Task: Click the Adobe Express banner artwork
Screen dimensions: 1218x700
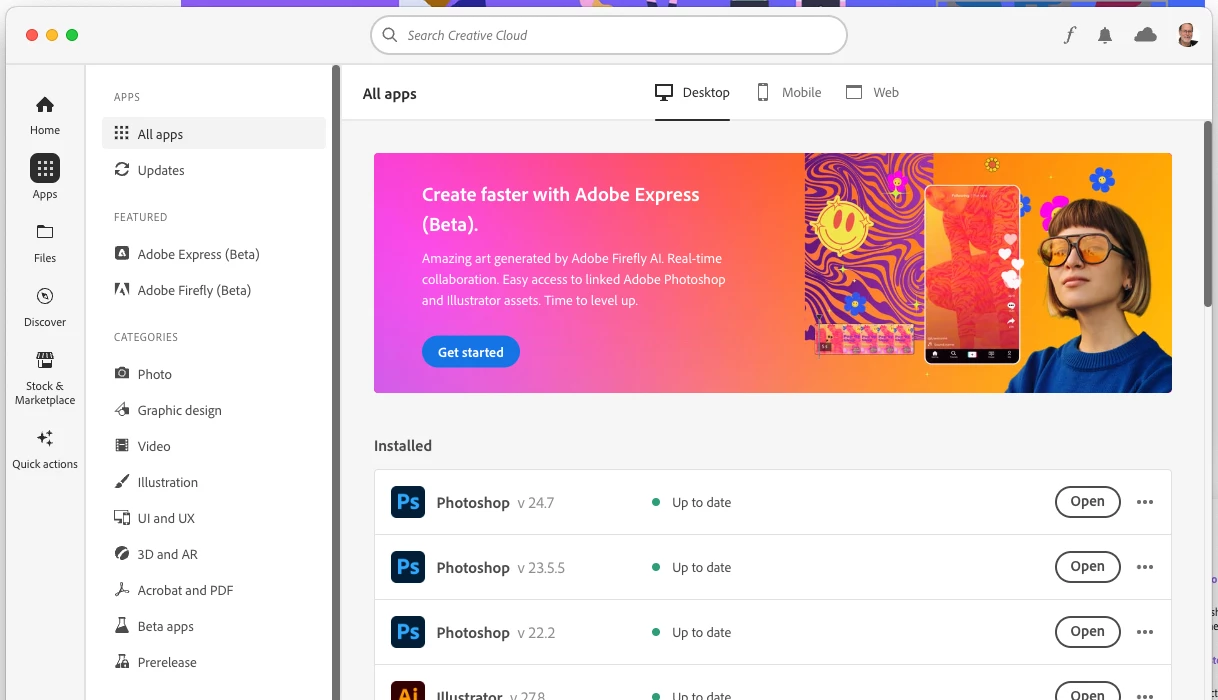Action: click(988, 273)
